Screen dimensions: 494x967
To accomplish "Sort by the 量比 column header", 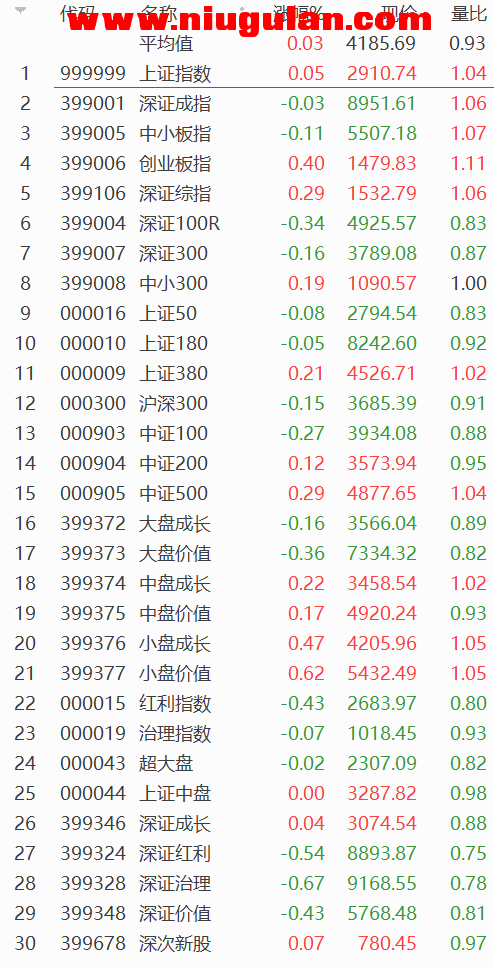I will coord(469,14).
